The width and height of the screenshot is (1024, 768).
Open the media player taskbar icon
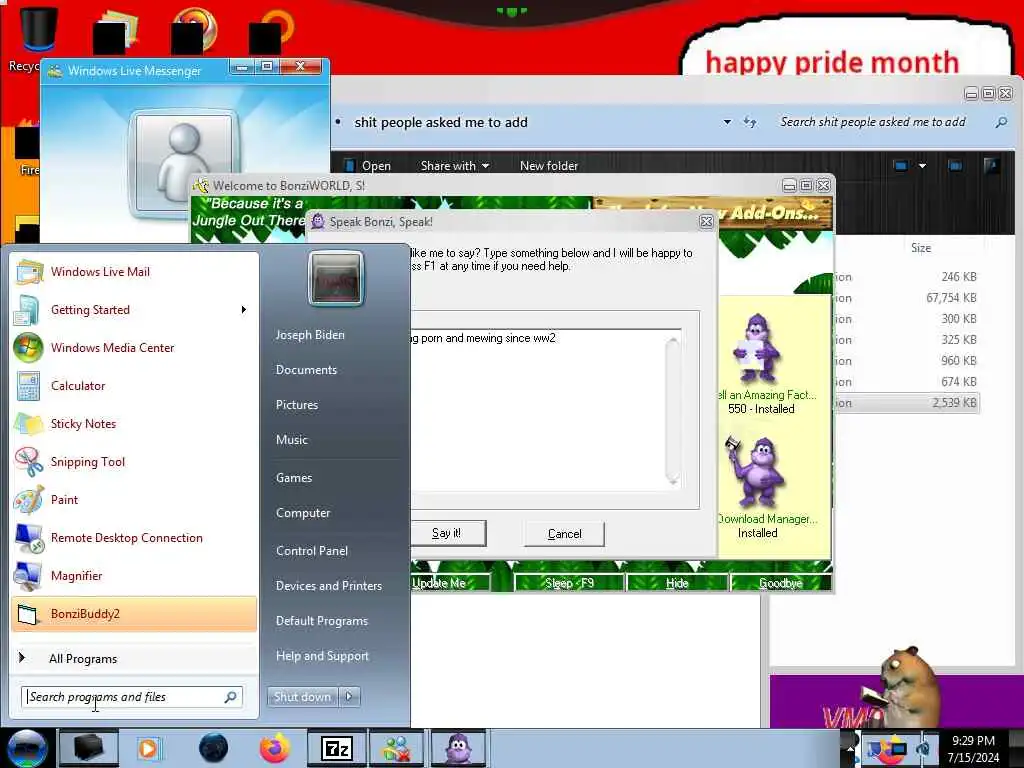pos(148,748)
